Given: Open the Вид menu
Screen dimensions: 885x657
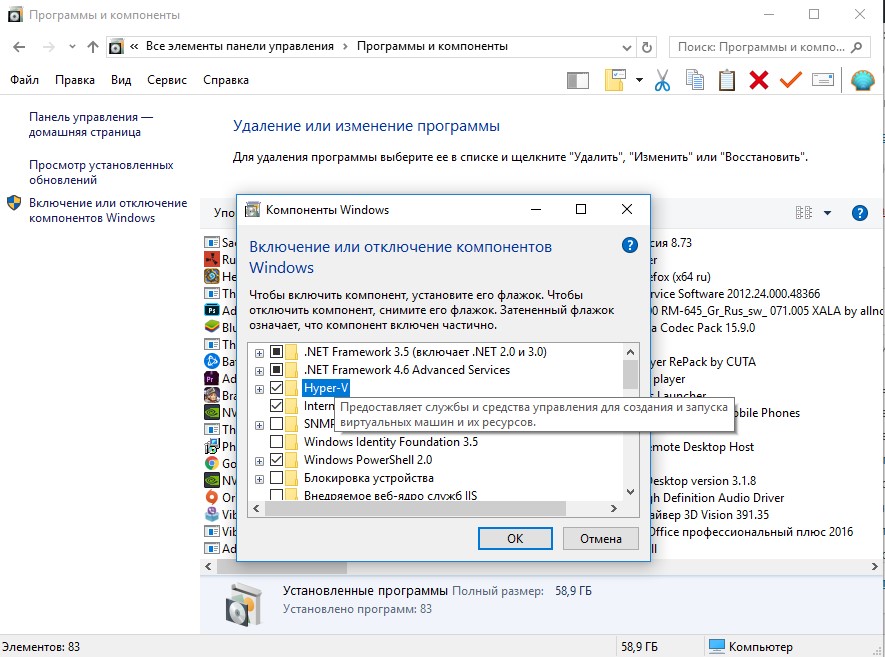Looking at the screenshot, I should [121, 80].
